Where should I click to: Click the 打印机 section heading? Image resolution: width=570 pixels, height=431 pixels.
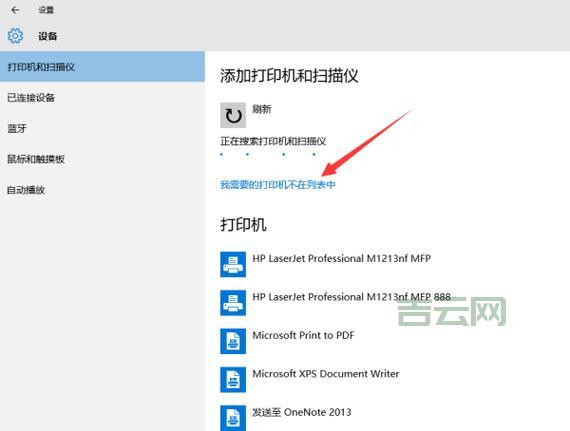click(243, 225)
